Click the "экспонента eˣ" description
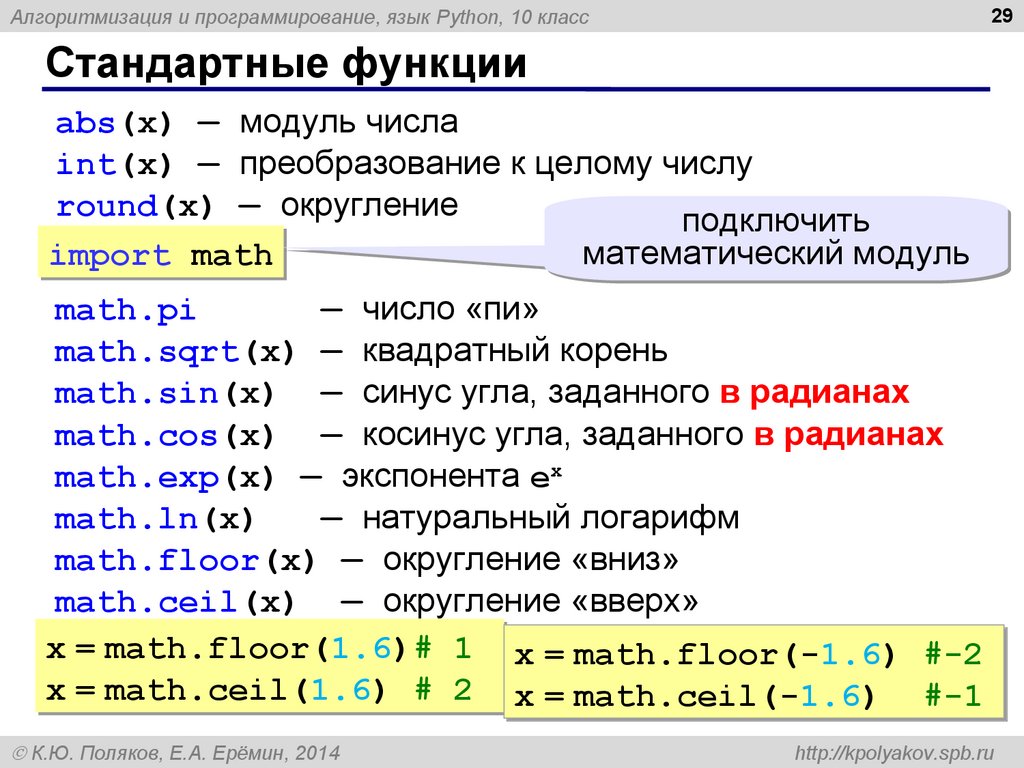The height and width of the screenshot is (768, 1024). click(x=452, y=477)
